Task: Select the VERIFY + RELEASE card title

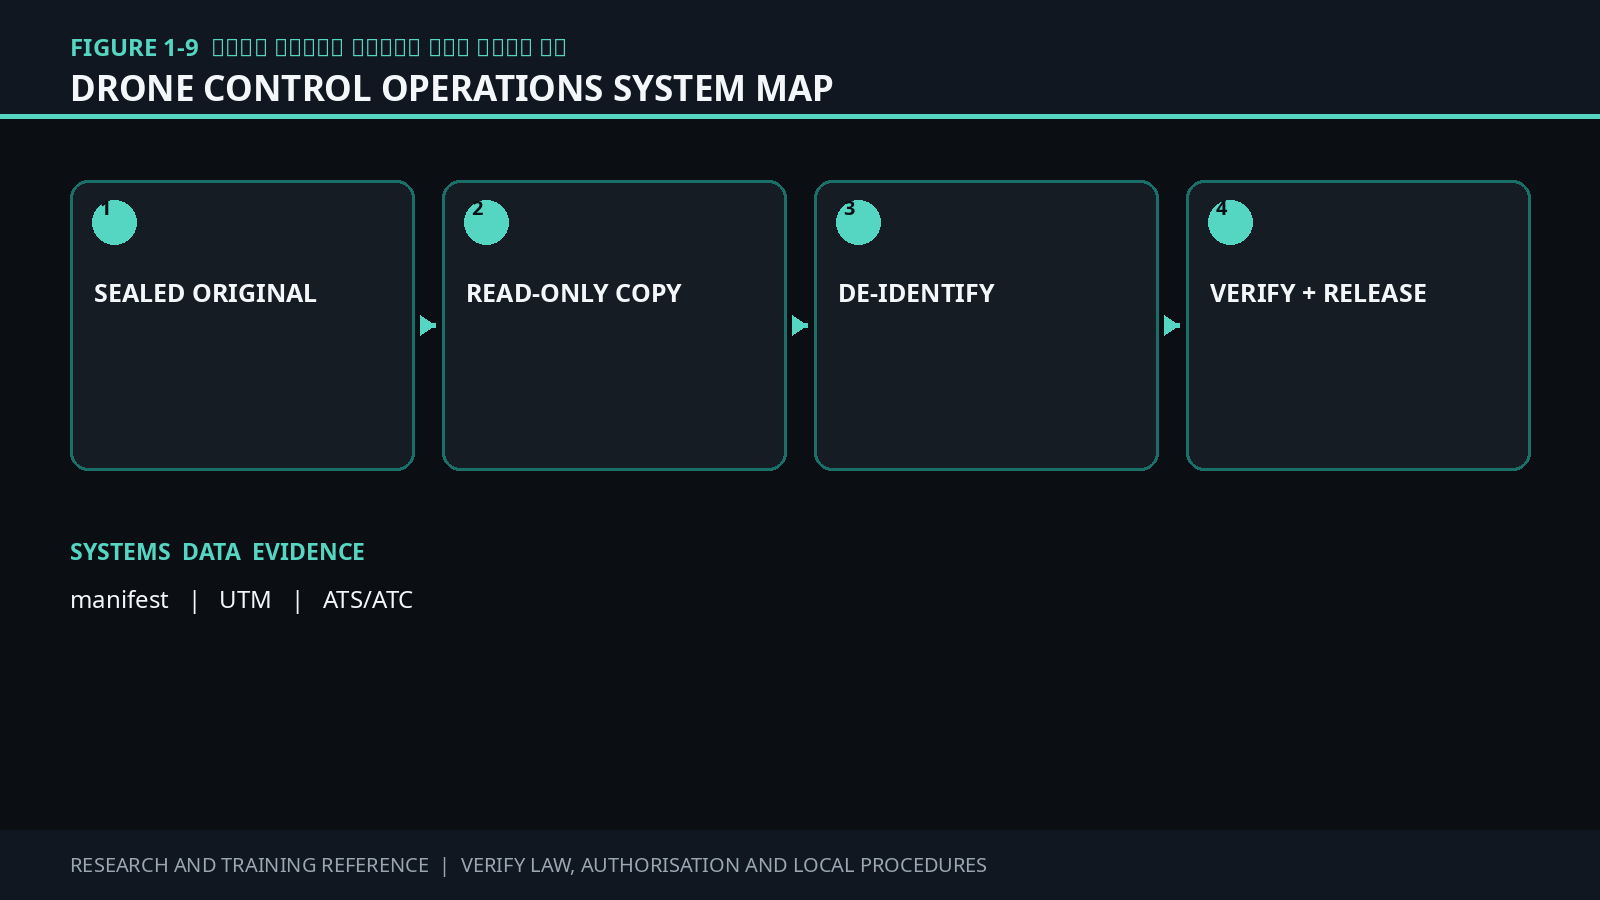Action: [x=1318, y=293]
